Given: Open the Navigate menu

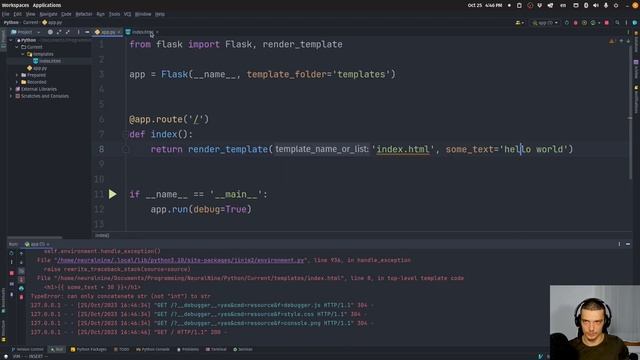Looking at the screenshot, I should pyautogui.click(x=49, y=14).
